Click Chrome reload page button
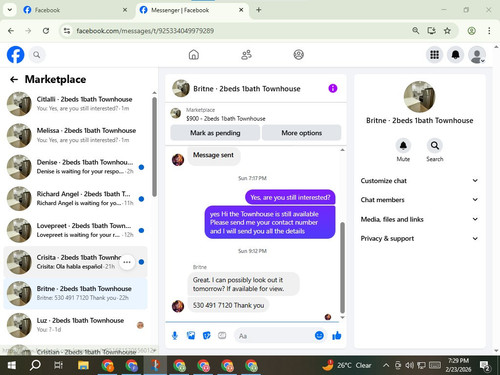 coord(46,31)
